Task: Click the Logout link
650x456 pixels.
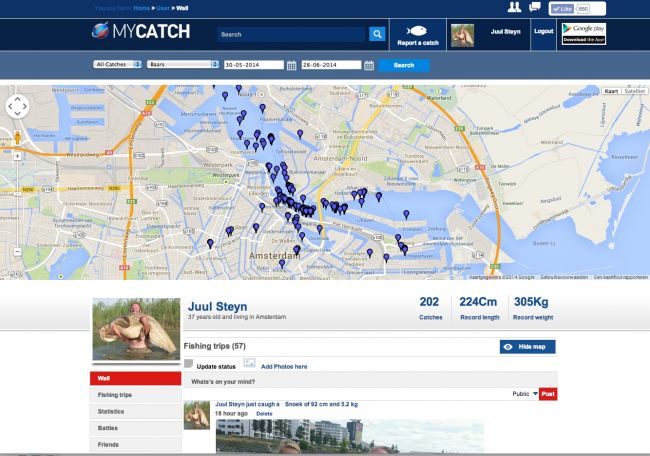Action: [543, 31]
